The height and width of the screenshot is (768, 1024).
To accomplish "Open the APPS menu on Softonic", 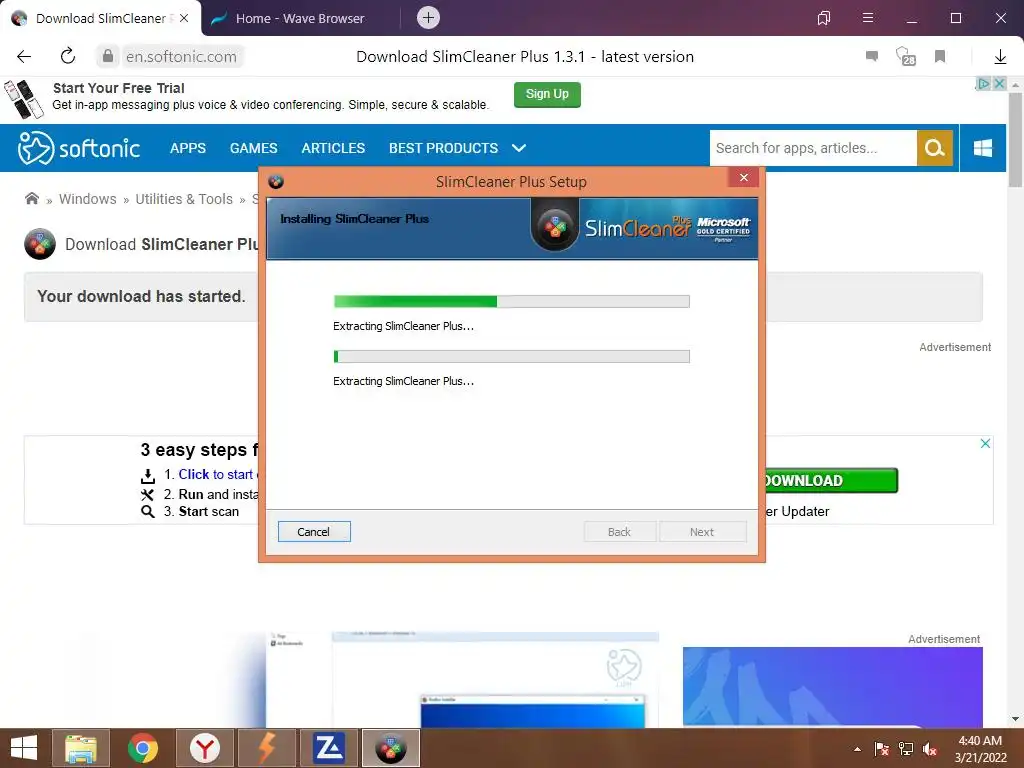I will pos(187,148).
